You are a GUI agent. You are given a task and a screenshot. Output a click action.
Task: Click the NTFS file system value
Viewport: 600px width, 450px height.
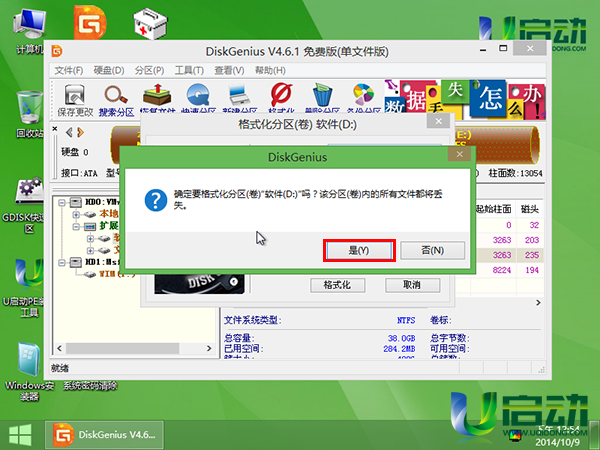pos(406,320)
